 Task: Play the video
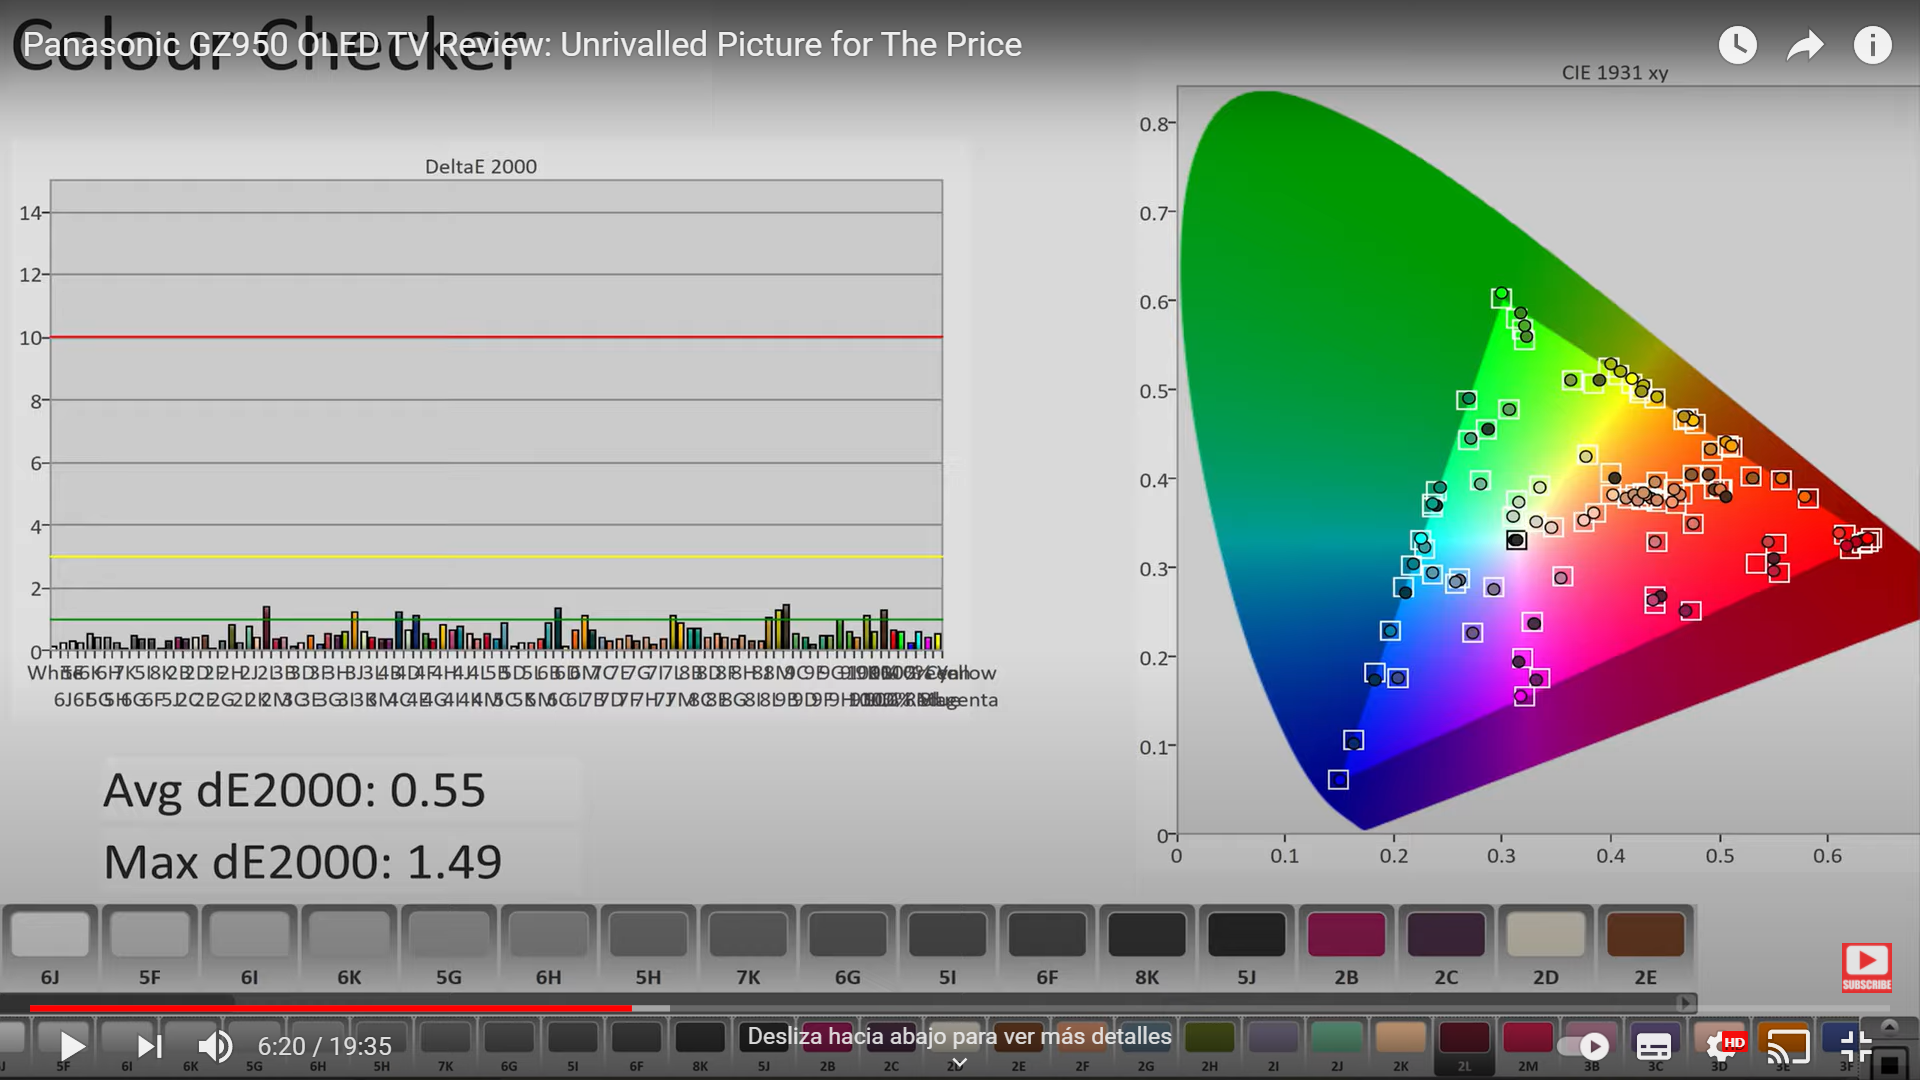pos(72,1046)
